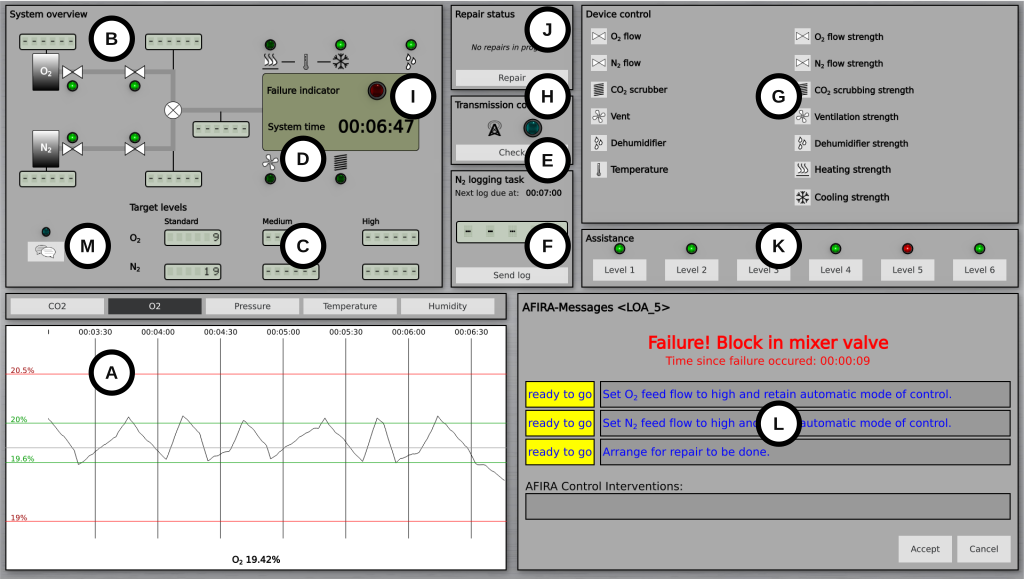Image resolution: width=1024 pixels, height=579 pixels.
Task: Click the Send log button
Action: click(511, 275)
